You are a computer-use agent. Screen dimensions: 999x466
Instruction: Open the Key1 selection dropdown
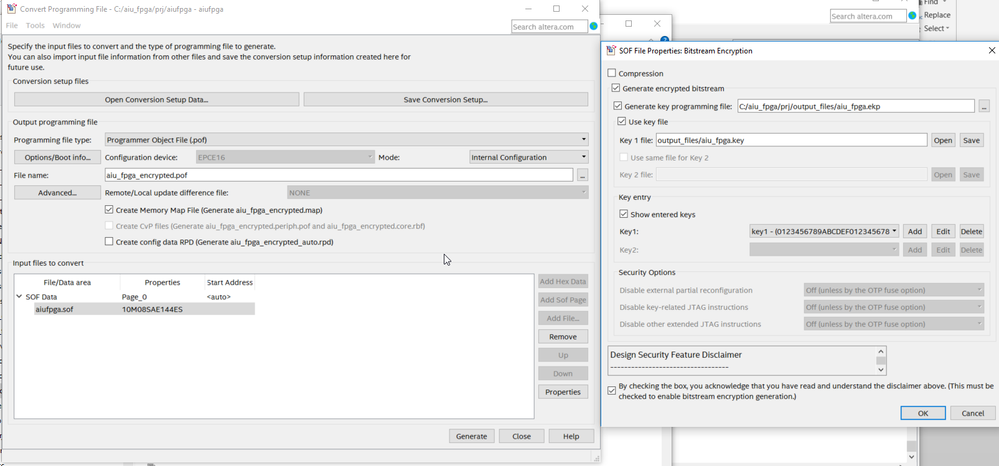pos(824,231)
